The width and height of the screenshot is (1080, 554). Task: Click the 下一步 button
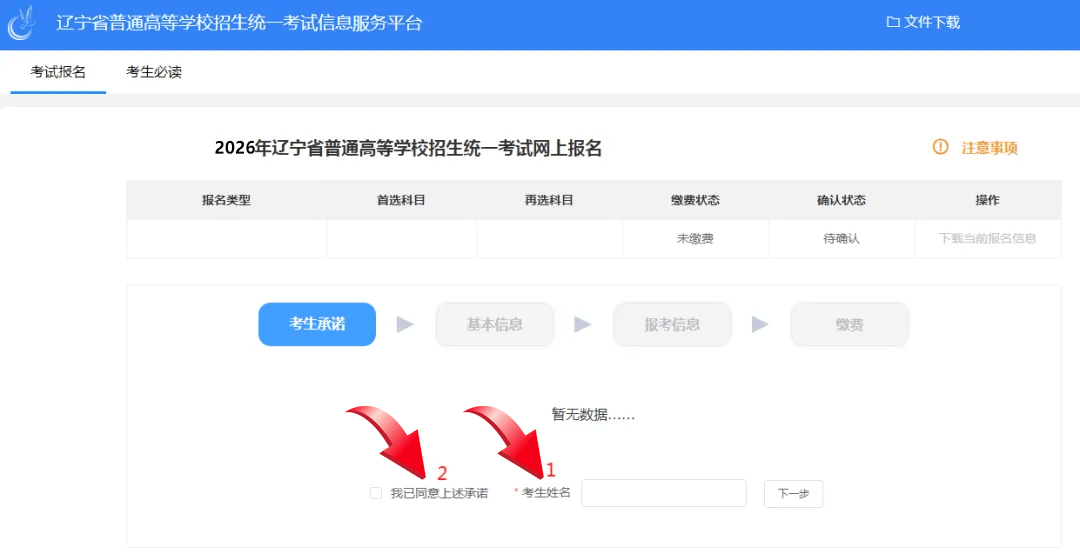793,494
